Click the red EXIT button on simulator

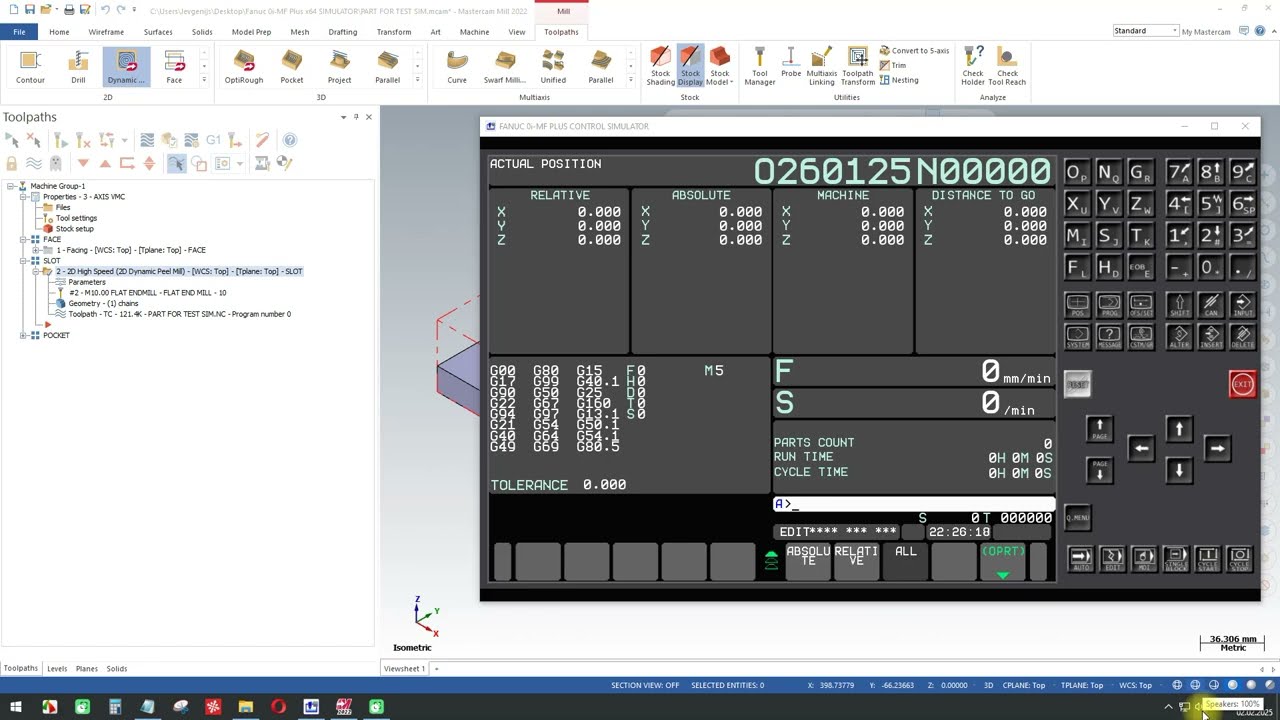point(1243,384)
